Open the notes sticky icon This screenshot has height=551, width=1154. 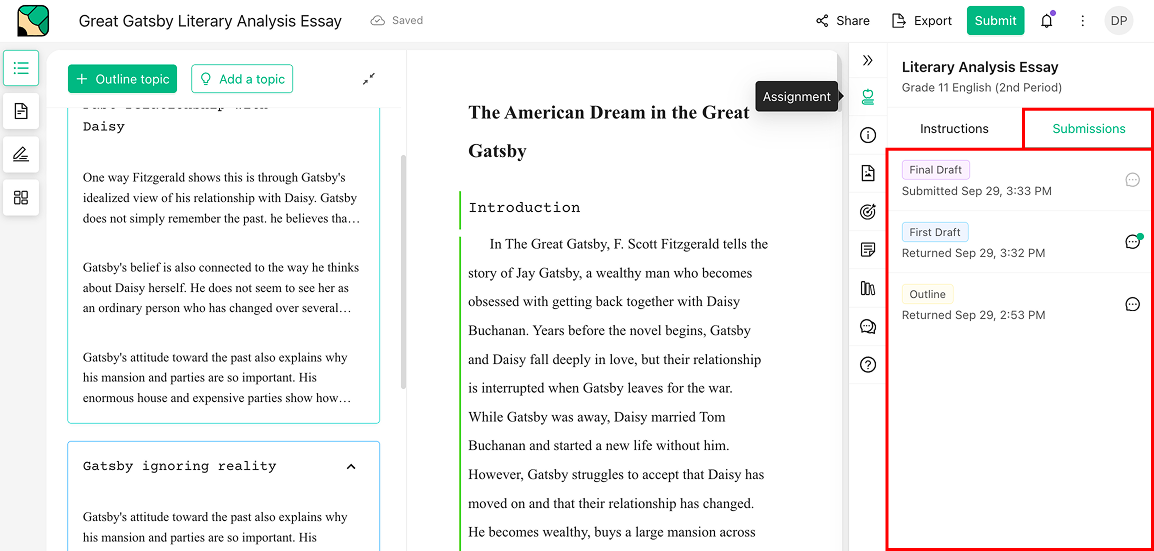[x=868, y=249]
